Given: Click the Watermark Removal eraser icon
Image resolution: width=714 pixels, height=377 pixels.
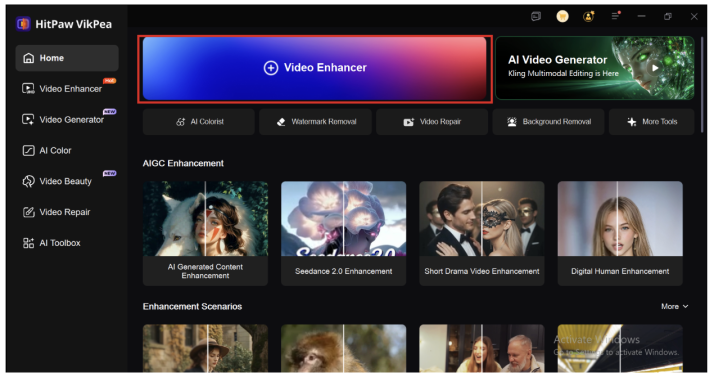Looking at the screenshot, I should point(281,122).
